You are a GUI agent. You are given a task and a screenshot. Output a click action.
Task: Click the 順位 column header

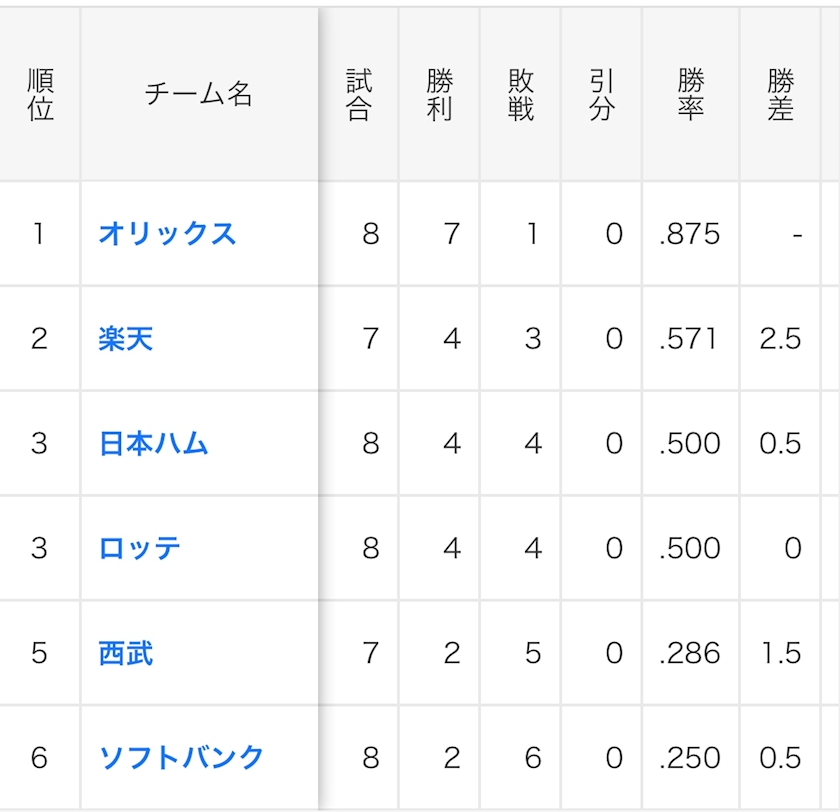40,95
